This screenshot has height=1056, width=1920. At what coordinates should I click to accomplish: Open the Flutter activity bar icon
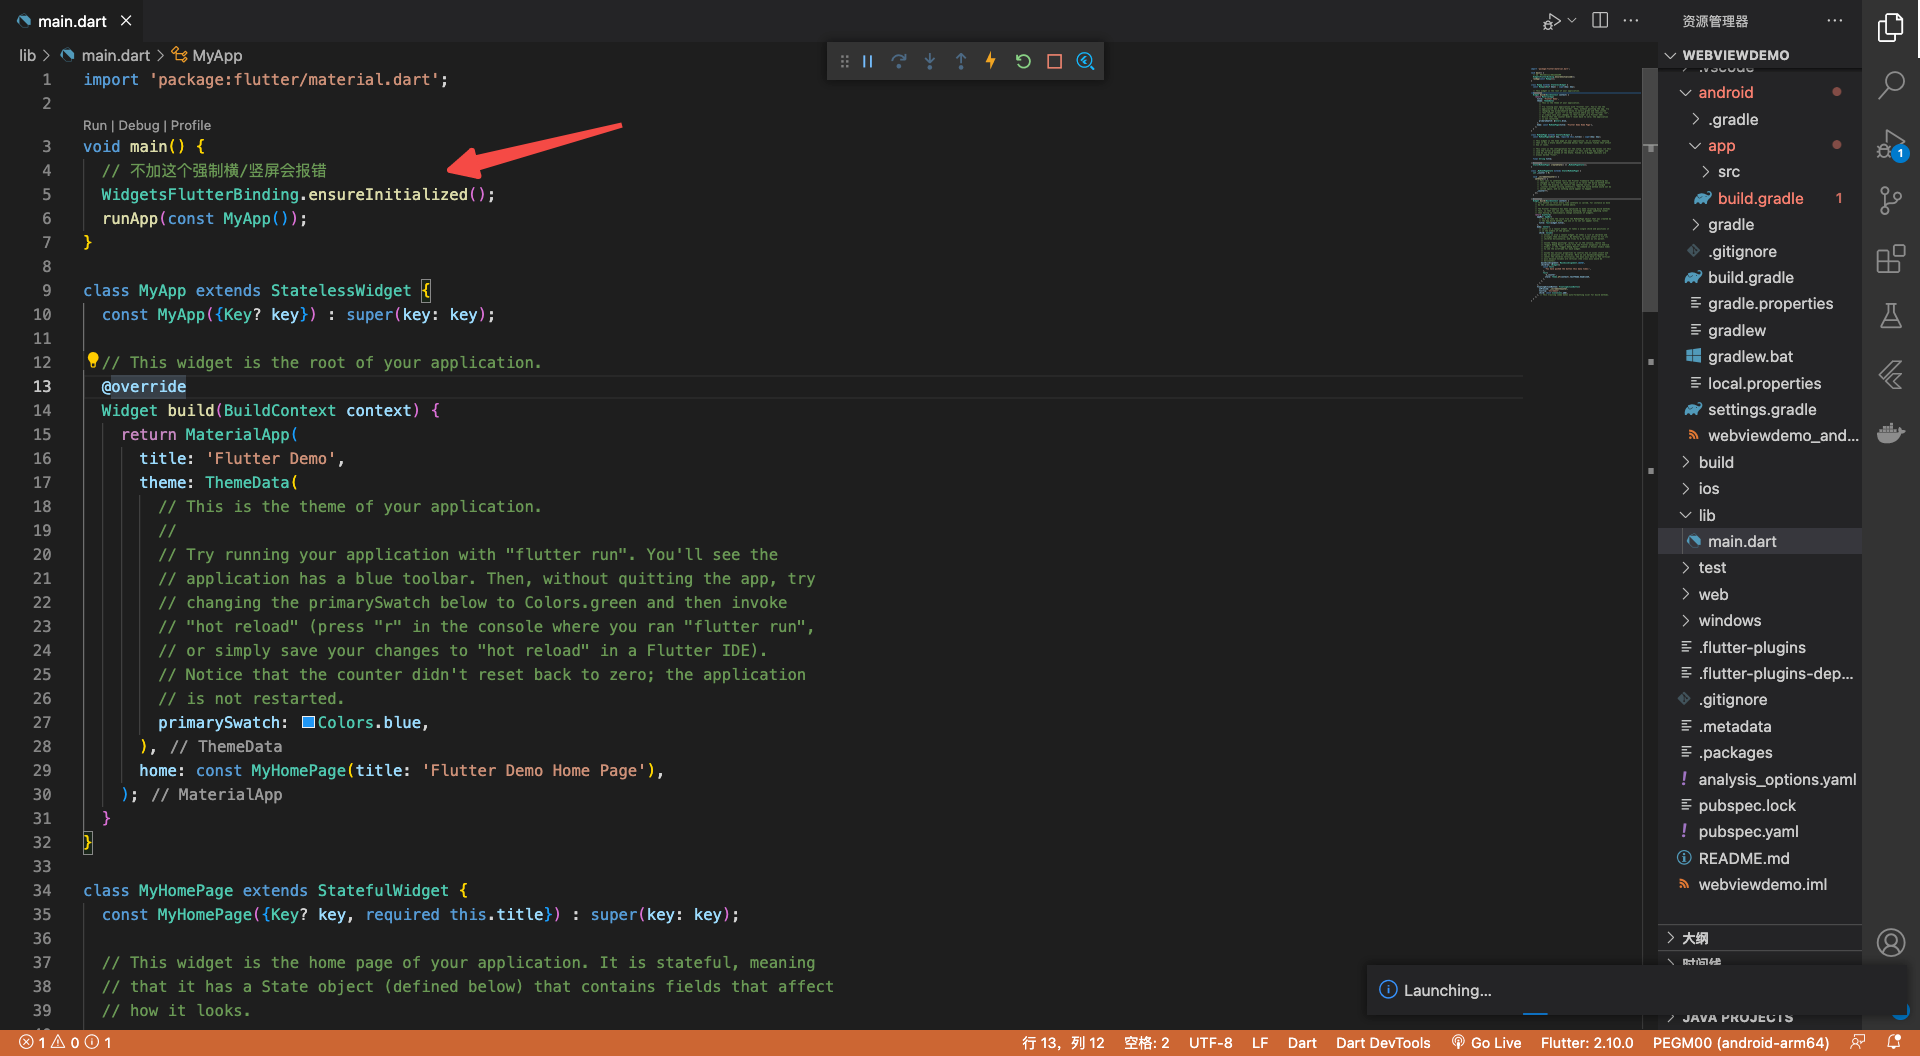tap(1891, 375)
